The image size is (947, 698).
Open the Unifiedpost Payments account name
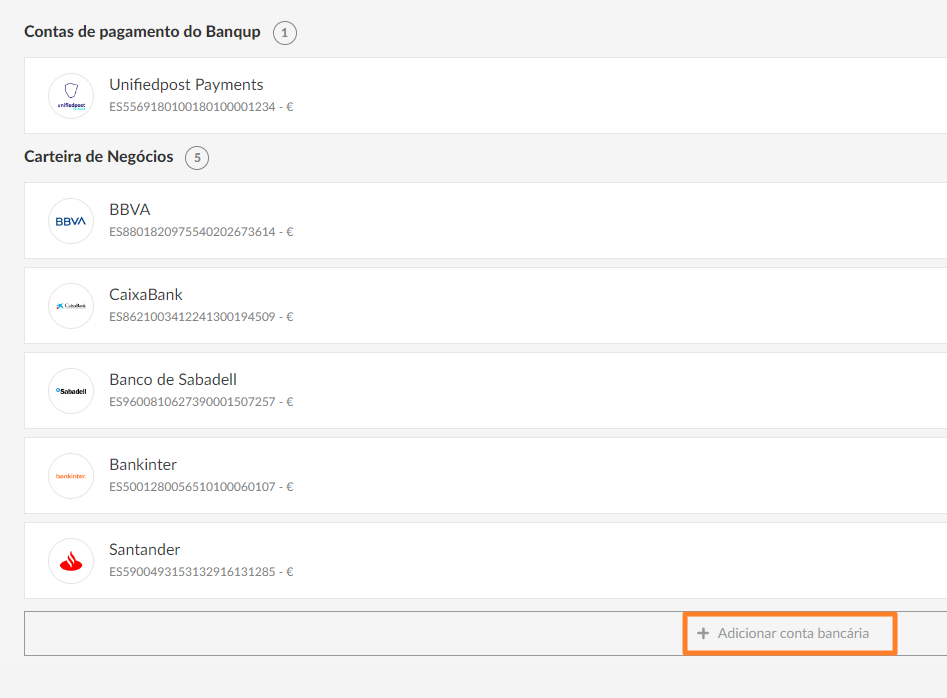coord(186,85)
